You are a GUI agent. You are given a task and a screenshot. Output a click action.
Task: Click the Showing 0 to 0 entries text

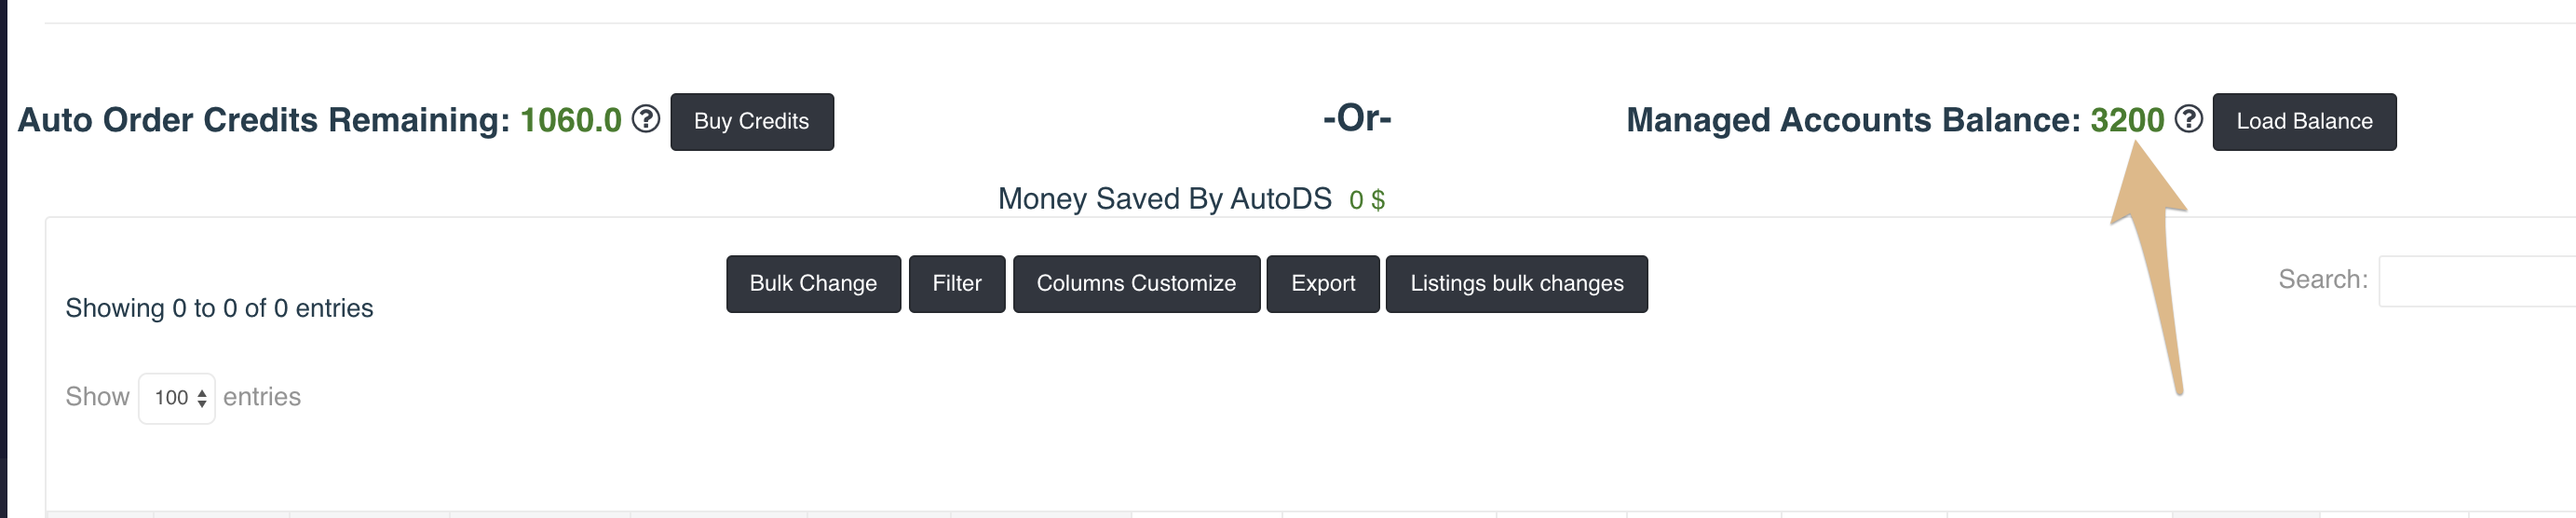(219, 308)
